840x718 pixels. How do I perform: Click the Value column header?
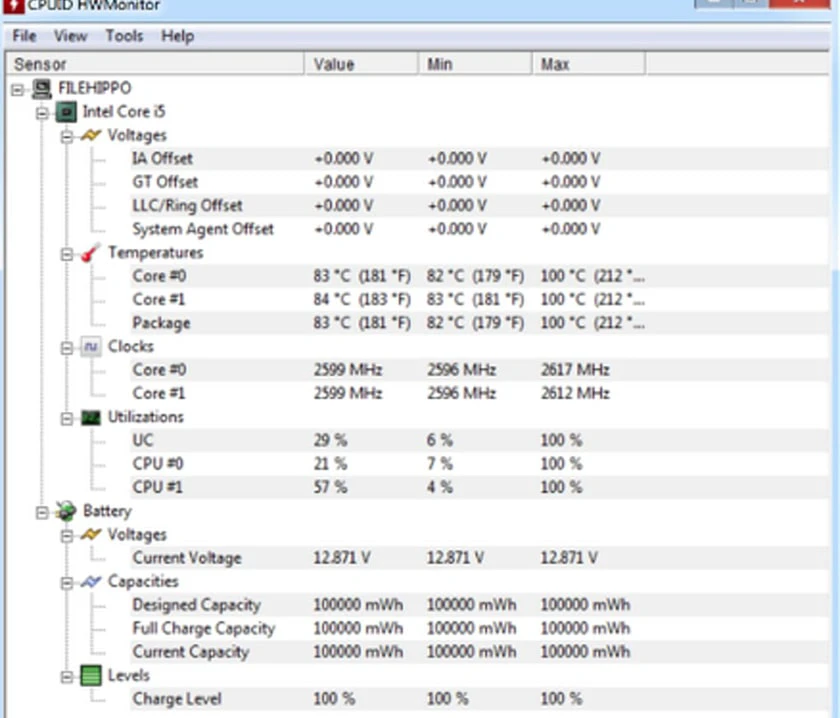tap(361, 64)
